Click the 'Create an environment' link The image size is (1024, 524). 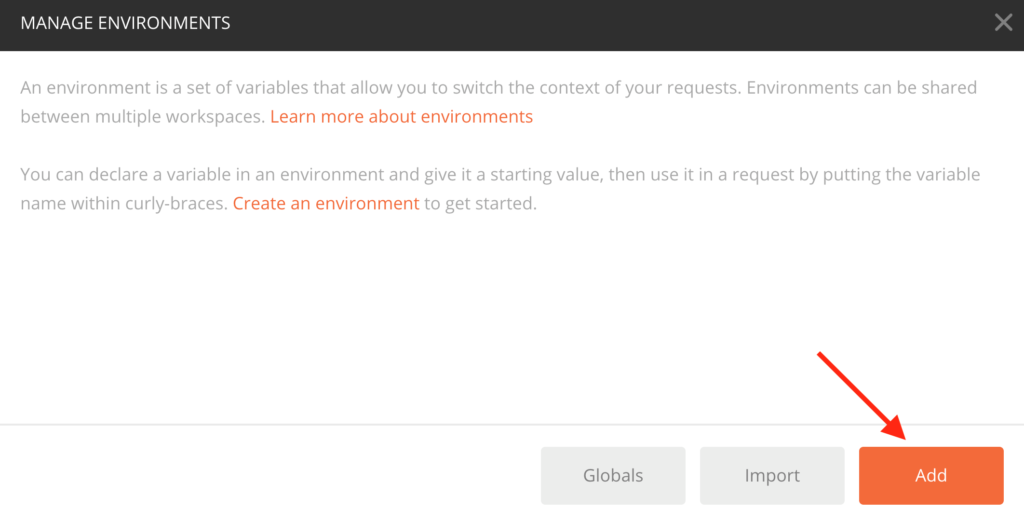point(326,203)
